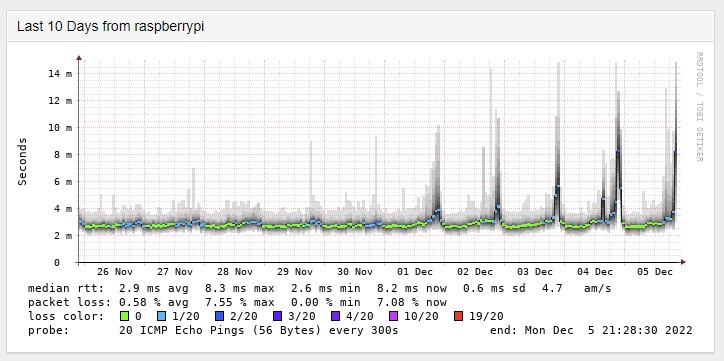Image resolution: width=724 pixels, height=361 pixels.
Task: Click the 01 Dec date label
Action: [415, 272]
